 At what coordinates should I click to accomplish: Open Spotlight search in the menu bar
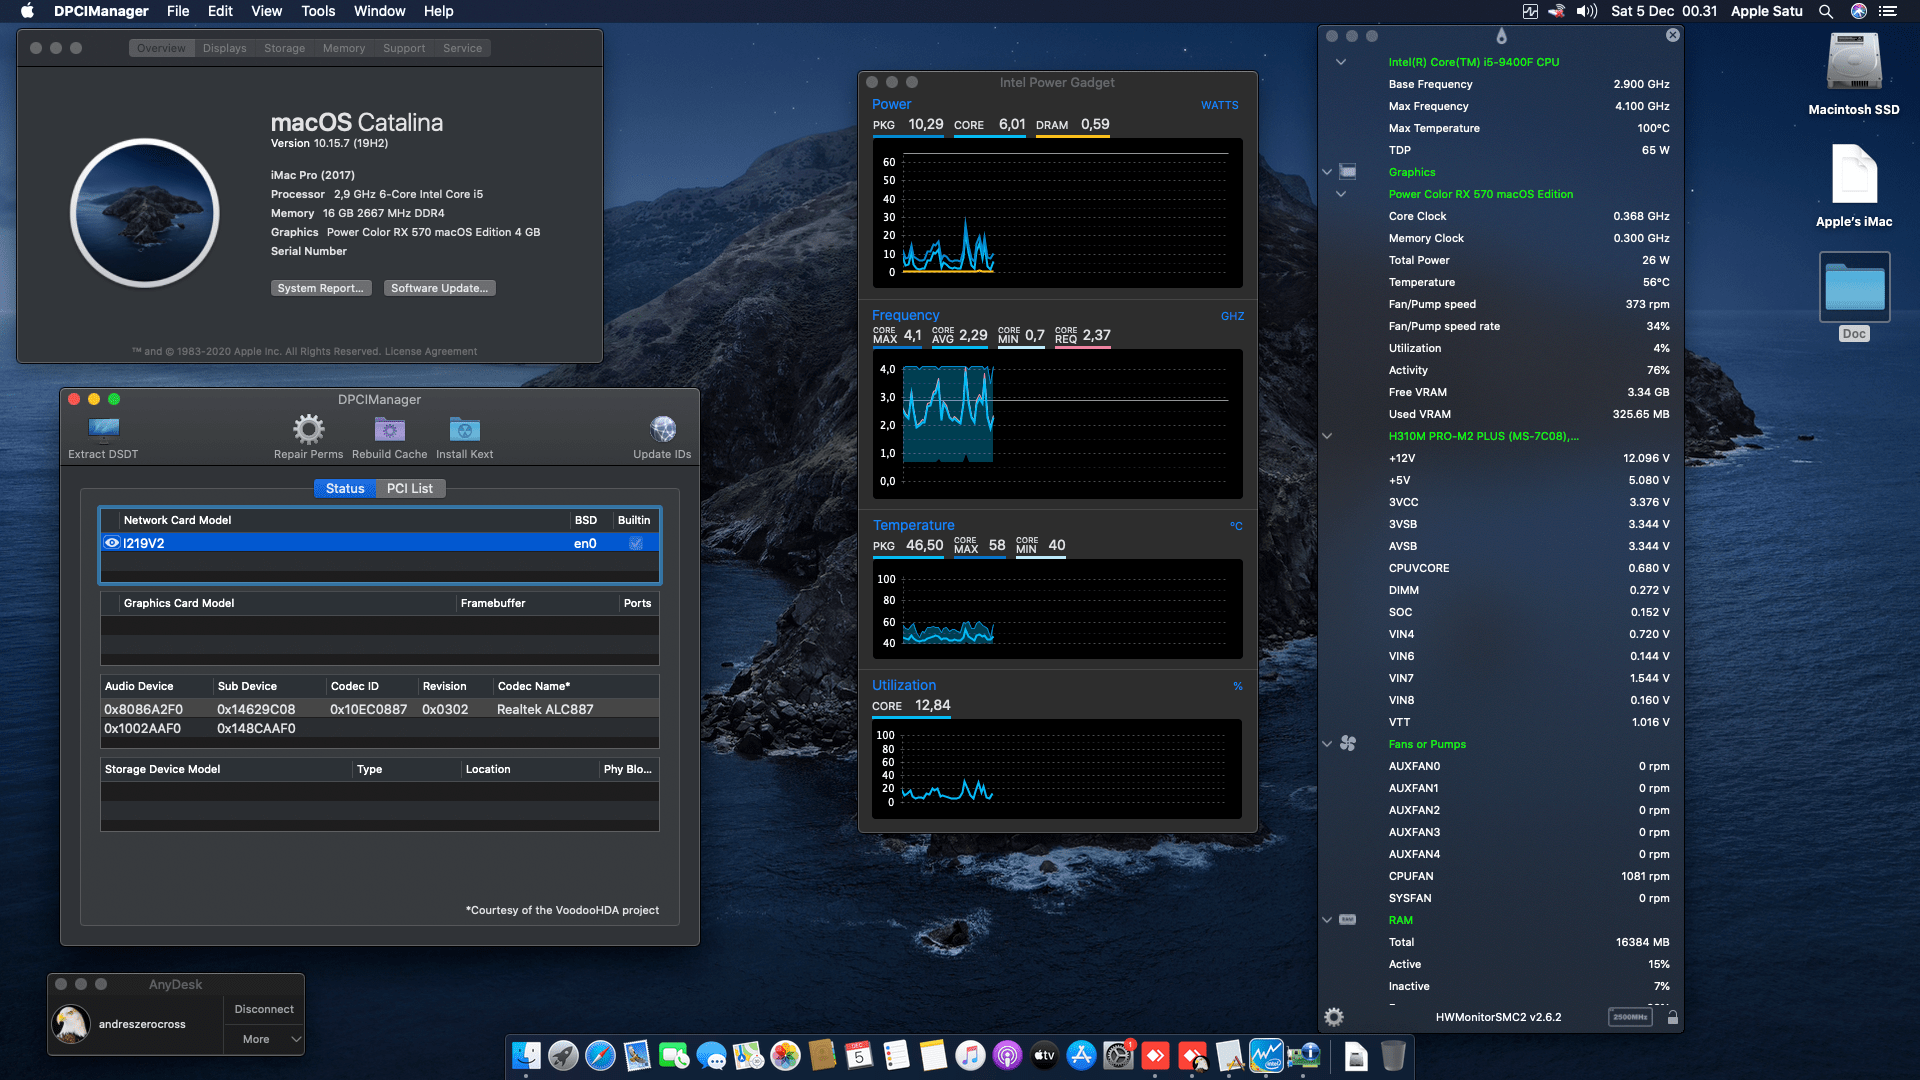tap(1826, 11)
